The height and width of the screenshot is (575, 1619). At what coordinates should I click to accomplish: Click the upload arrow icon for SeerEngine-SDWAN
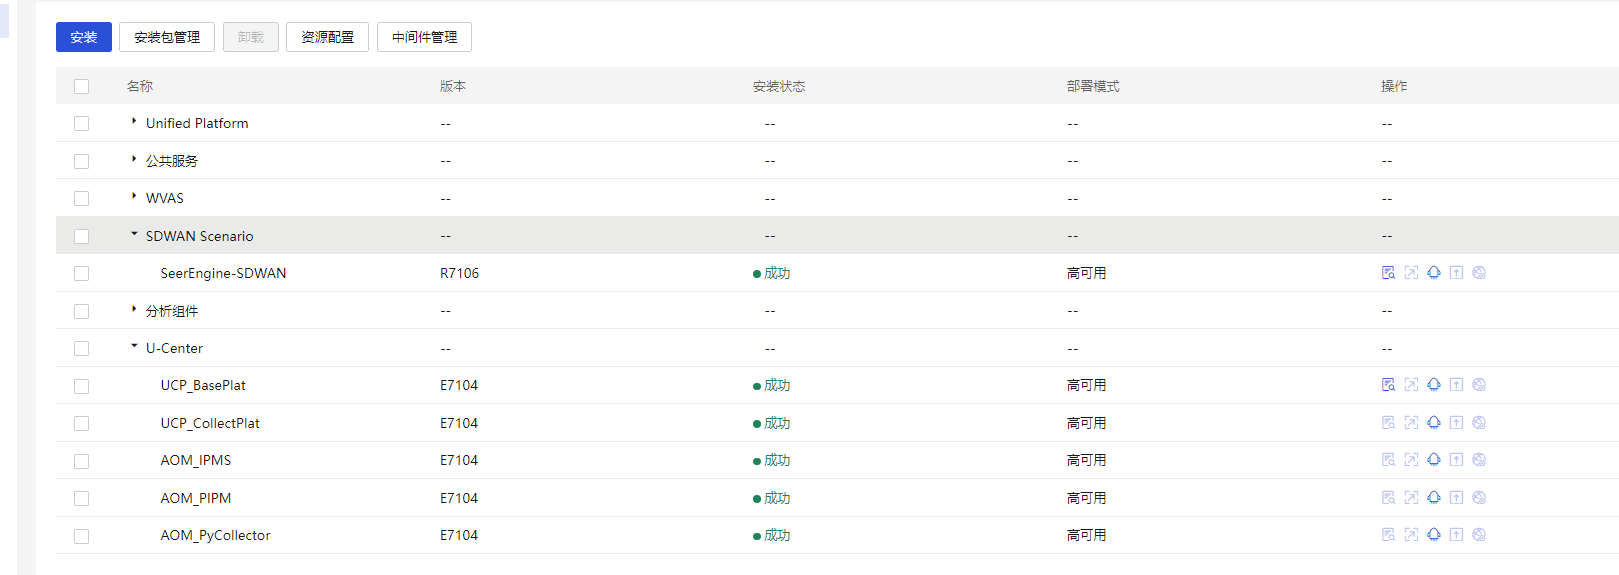click(1456, 273)
